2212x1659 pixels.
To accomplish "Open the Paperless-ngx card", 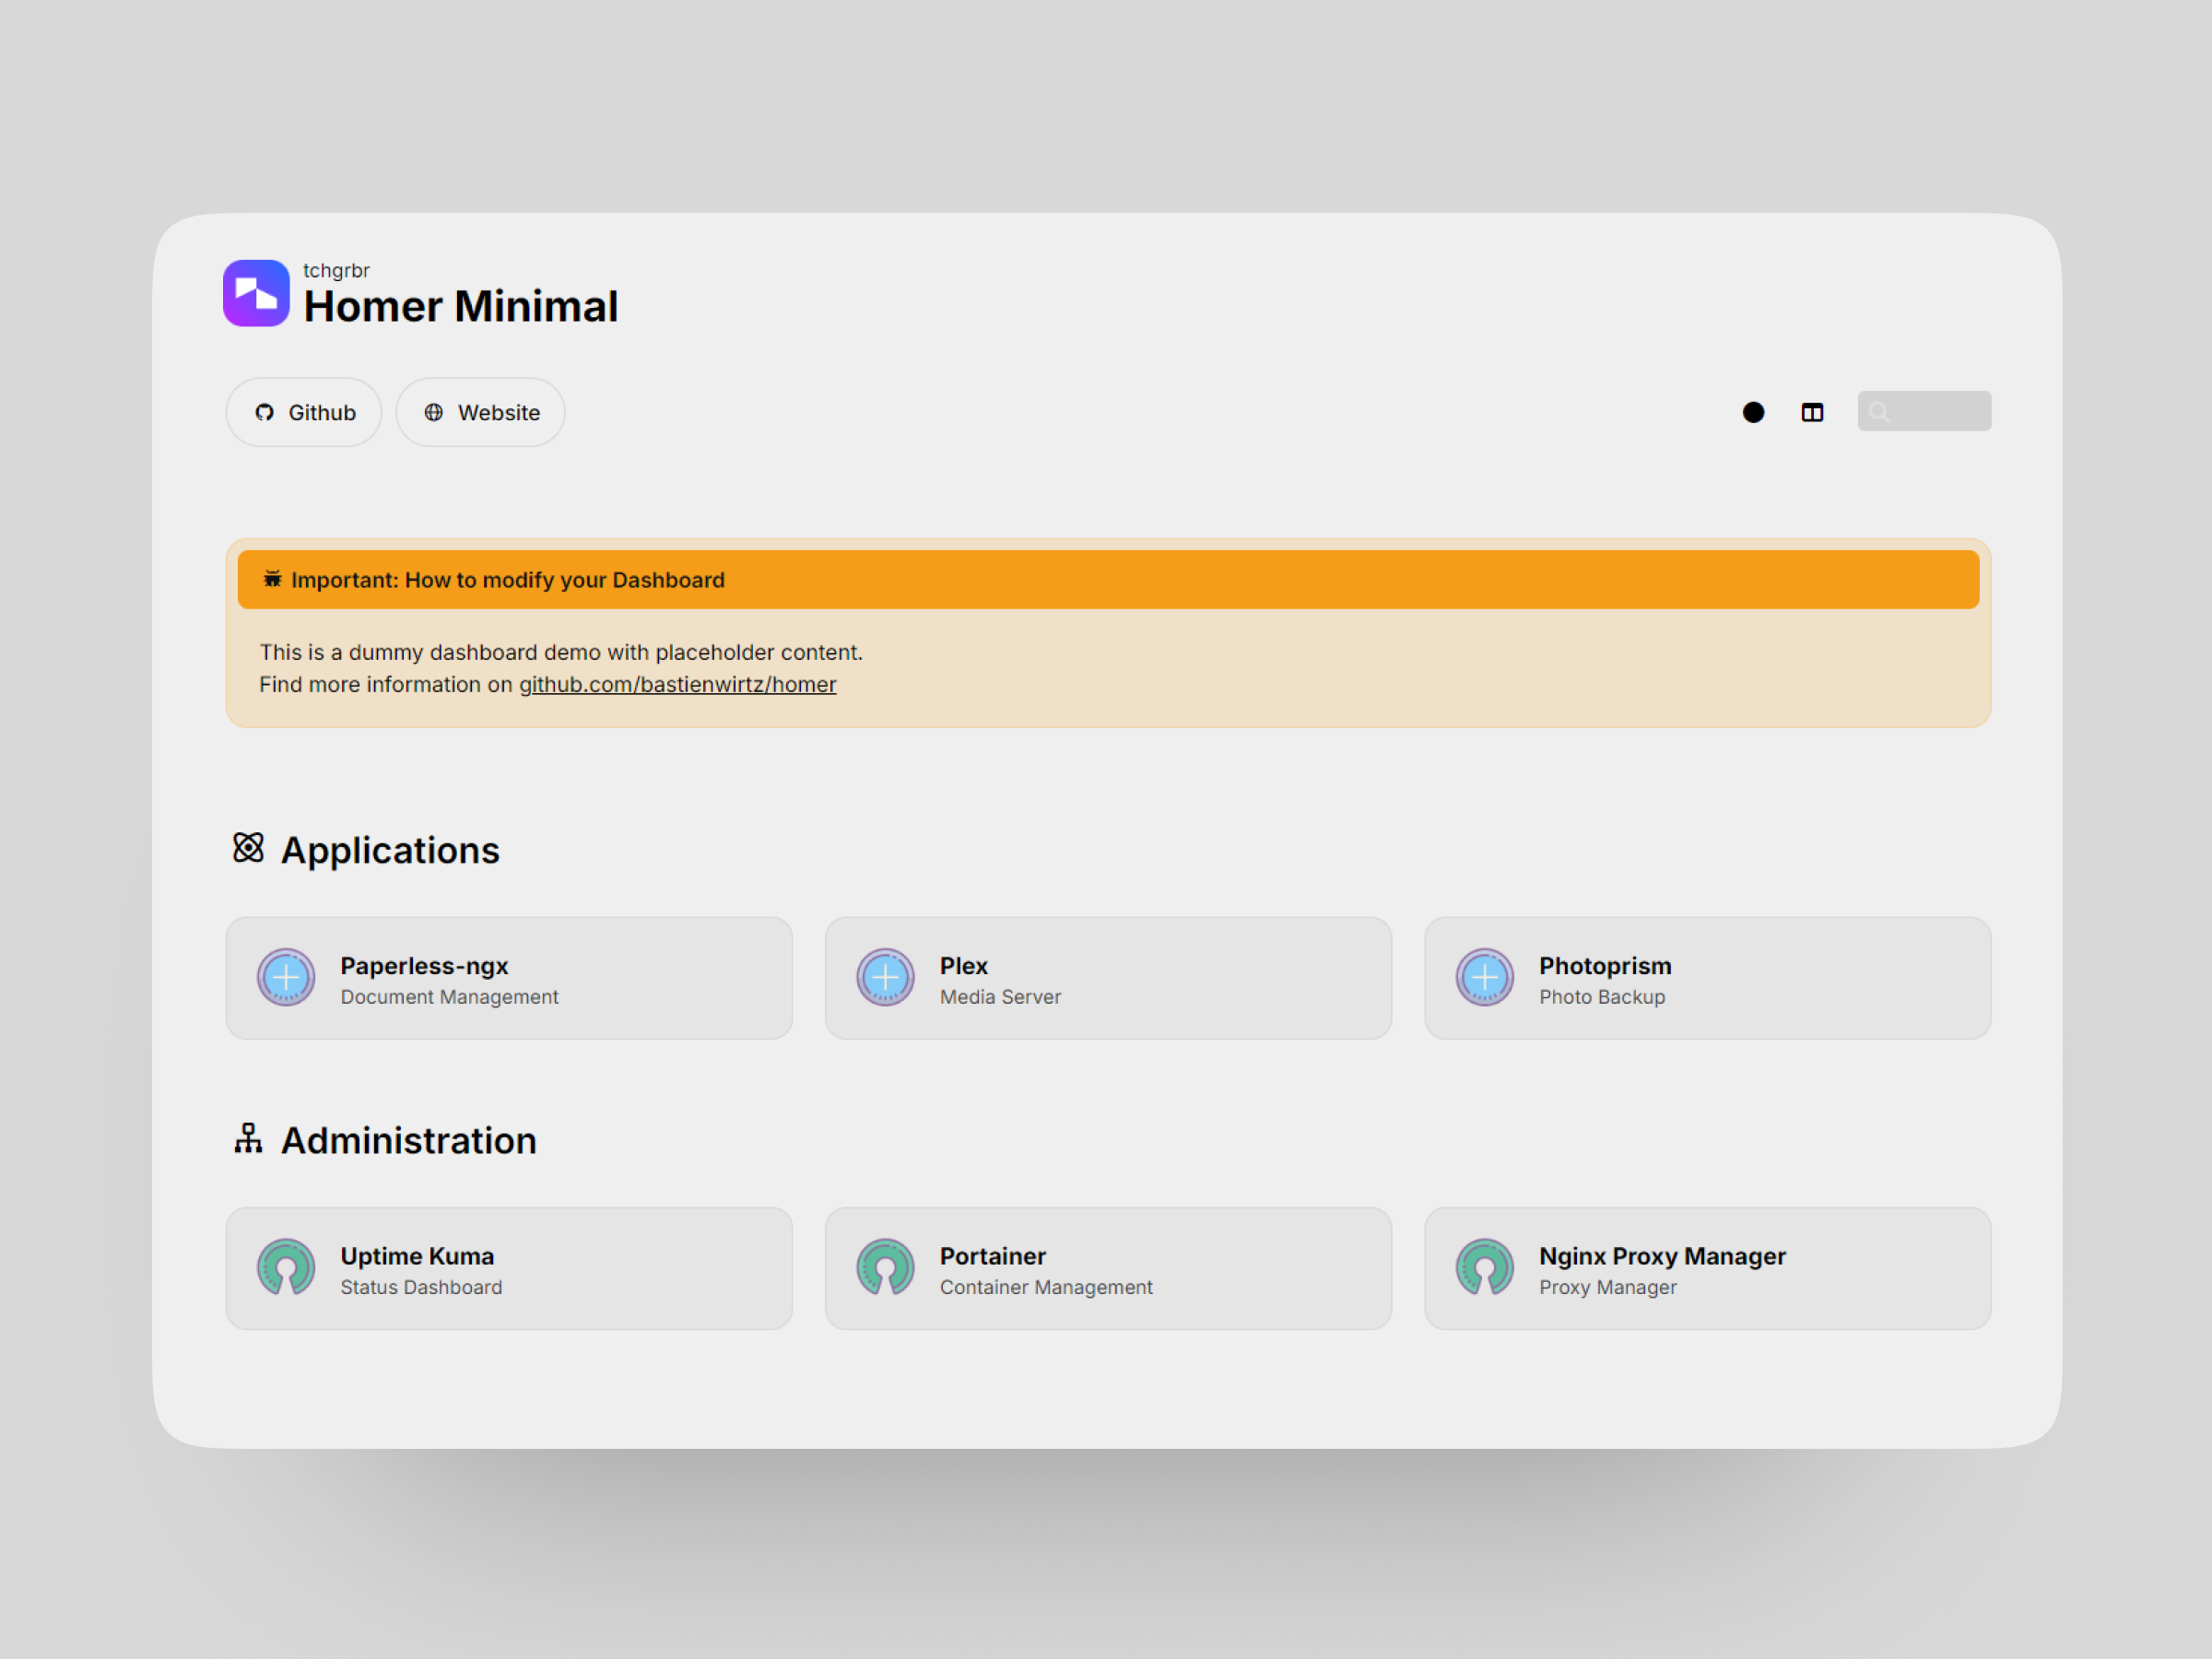I will point(509,978).
